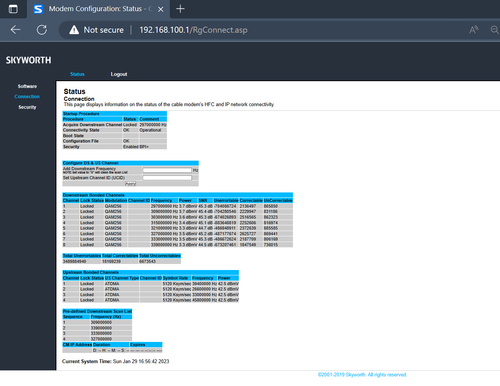
Task: Click the Duration column header
Action: (102, 345)
